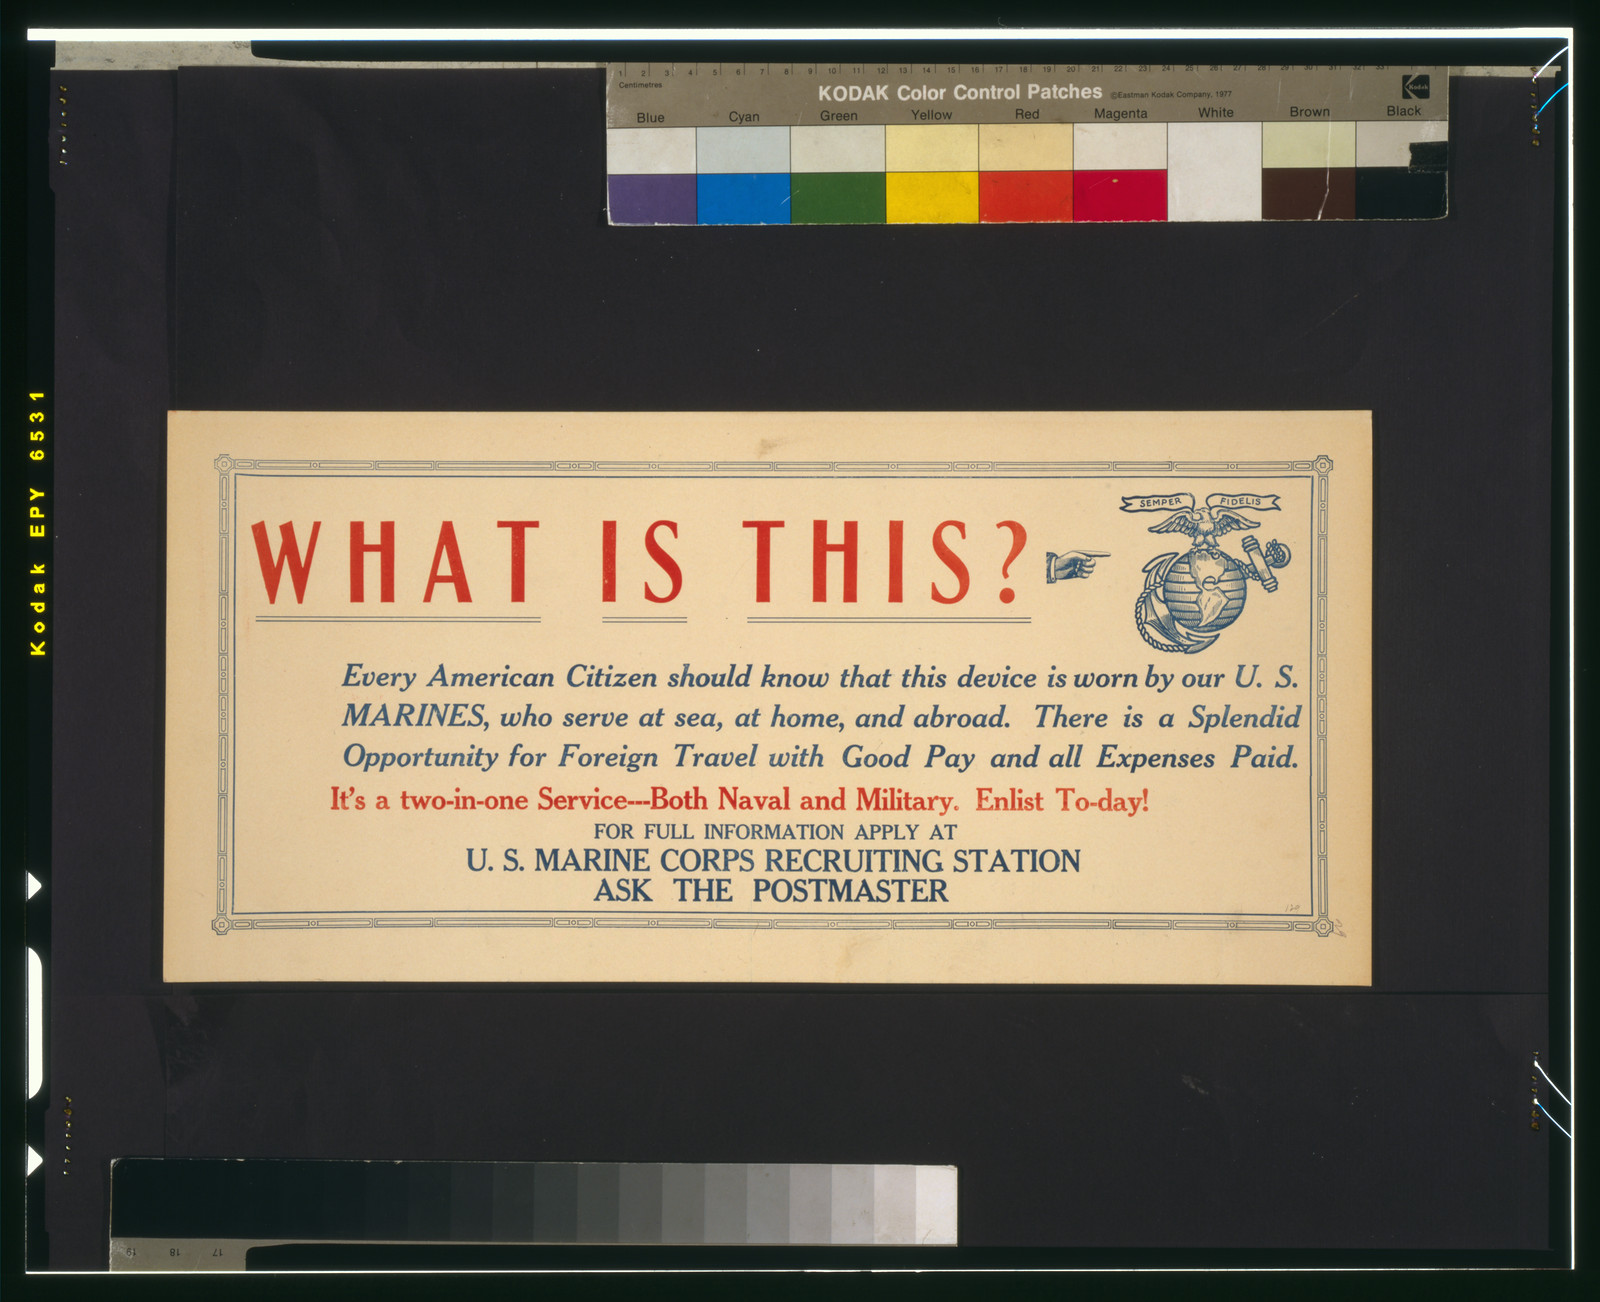
Task: Select the Red color patch
Action: 1026,195
